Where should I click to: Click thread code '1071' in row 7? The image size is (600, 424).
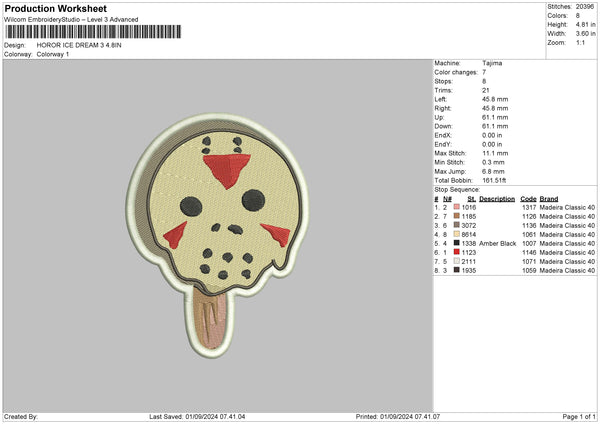[529, 261]
